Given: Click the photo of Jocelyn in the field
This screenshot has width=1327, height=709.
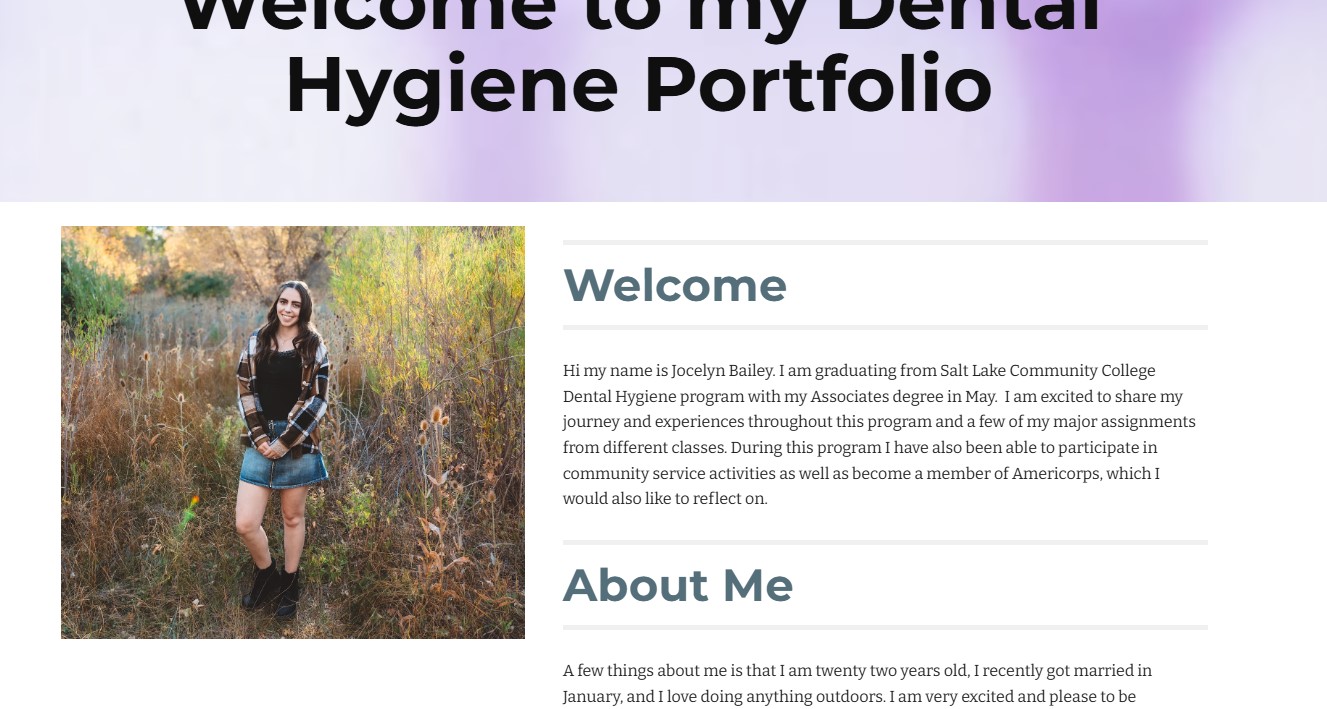Looking at the screenshot, I should (x=293, y=432).
